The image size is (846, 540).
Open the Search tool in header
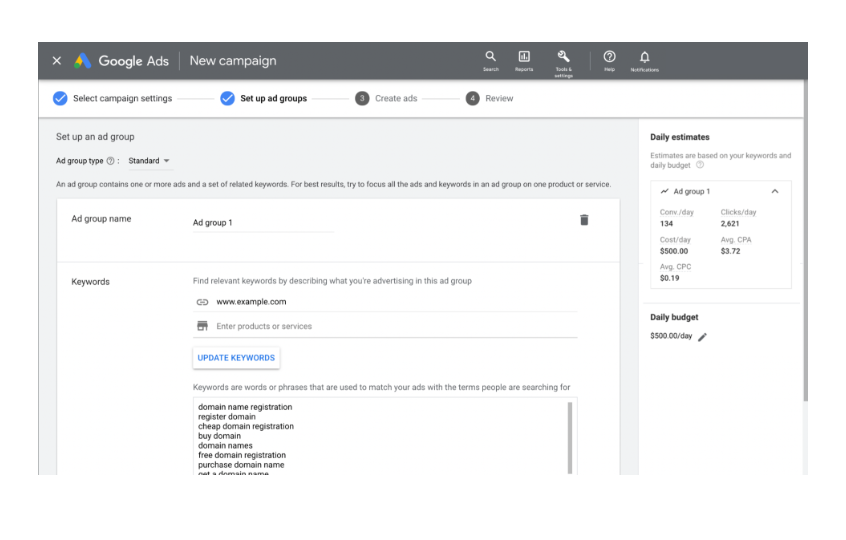click(490, 61)
